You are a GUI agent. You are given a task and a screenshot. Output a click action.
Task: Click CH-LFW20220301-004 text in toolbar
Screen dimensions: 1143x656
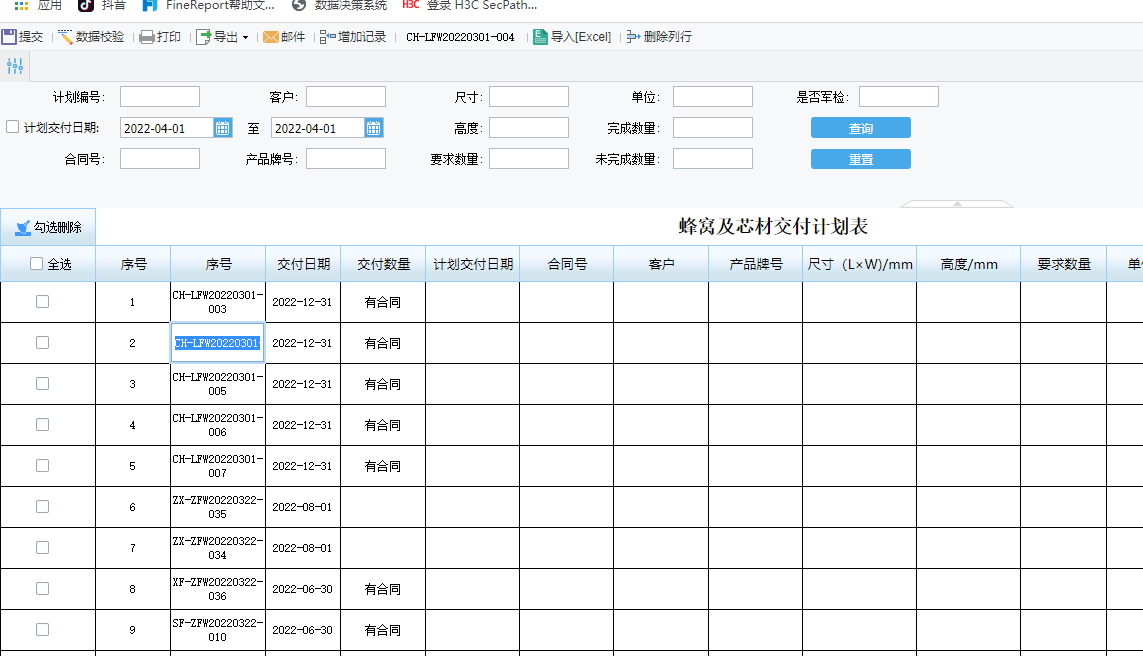tap(460, 37)
